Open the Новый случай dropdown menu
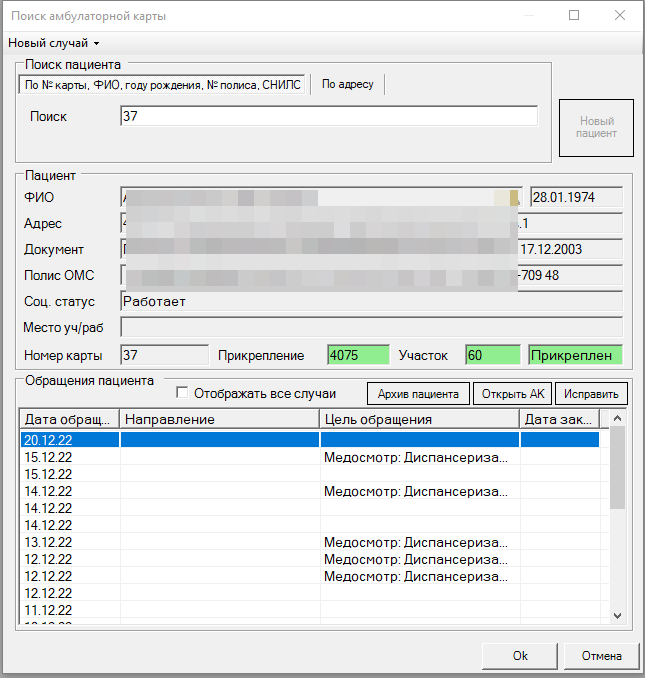 54,43
